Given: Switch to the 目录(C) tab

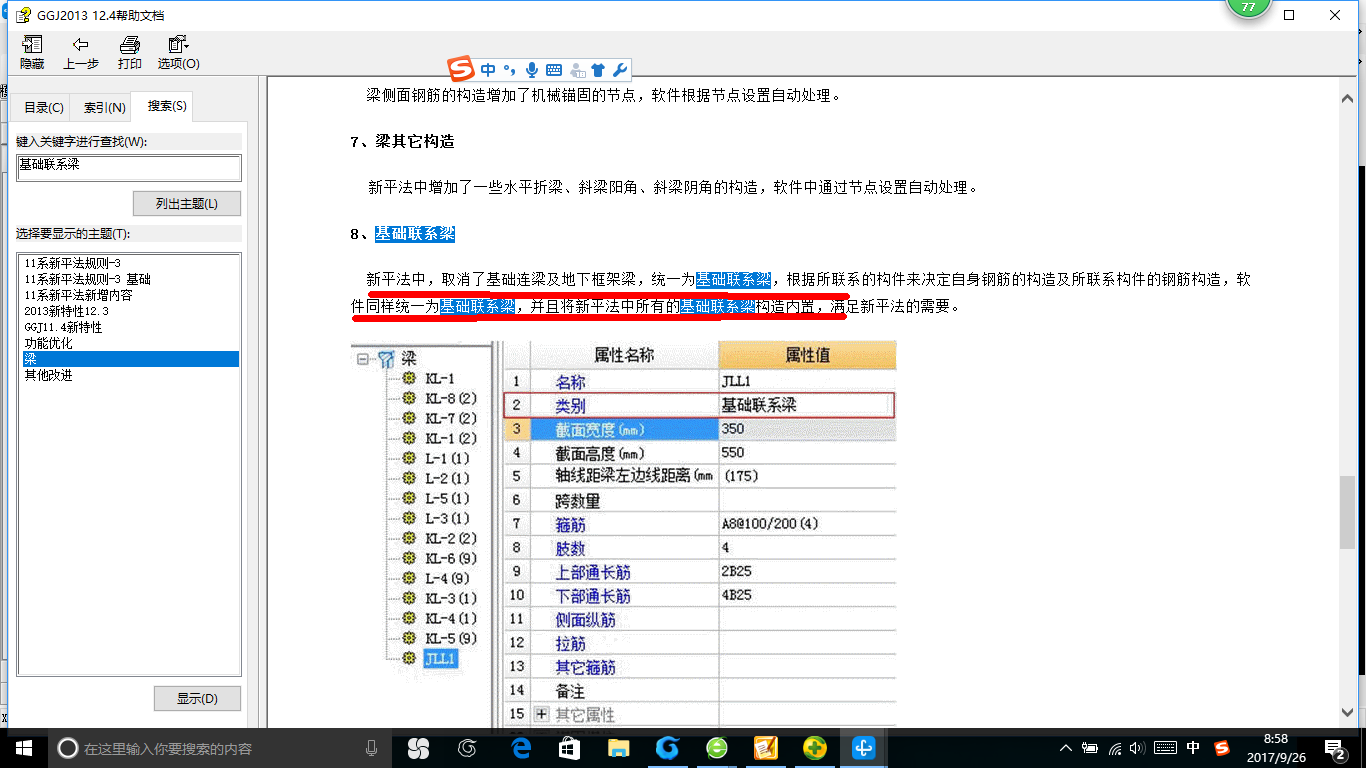Looking at the screenshot, I should pos(42,106).
